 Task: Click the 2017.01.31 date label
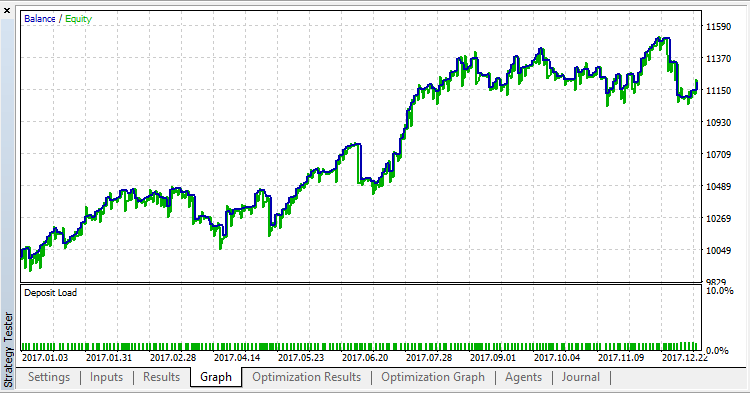click(x=109, y=358)
